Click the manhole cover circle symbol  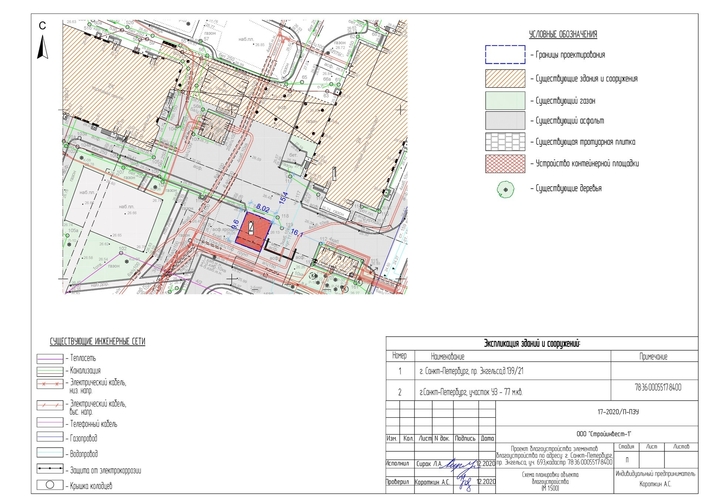[x=50, y=485]
